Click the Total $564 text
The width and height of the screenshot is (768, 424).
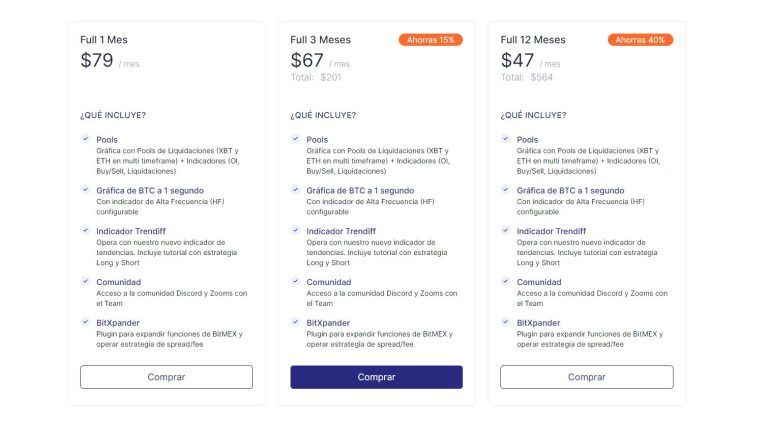tap(527, 77)
